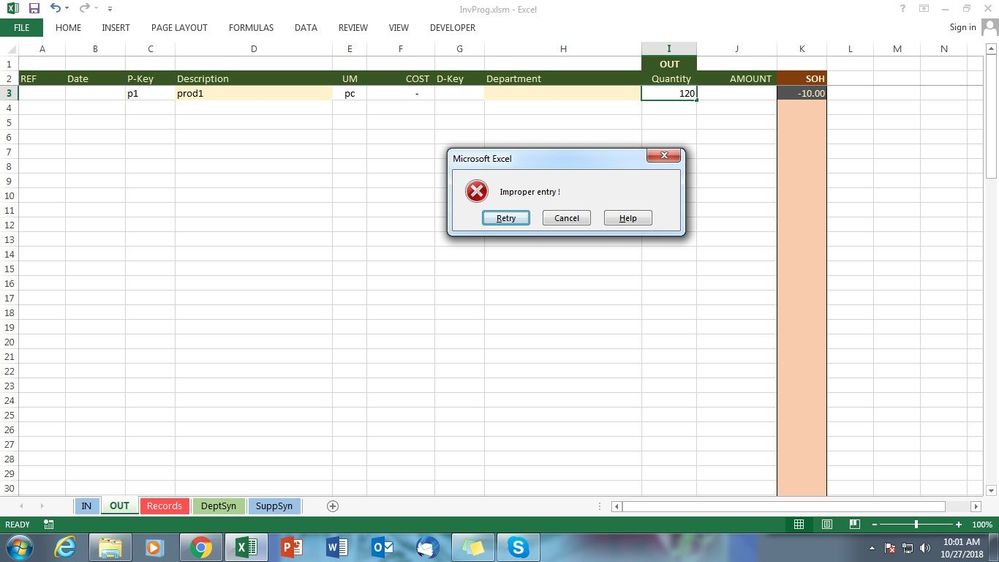Viewport: 999px width, 562px height.
Task: Click Help in the error dialog
Action: (628, 218)
